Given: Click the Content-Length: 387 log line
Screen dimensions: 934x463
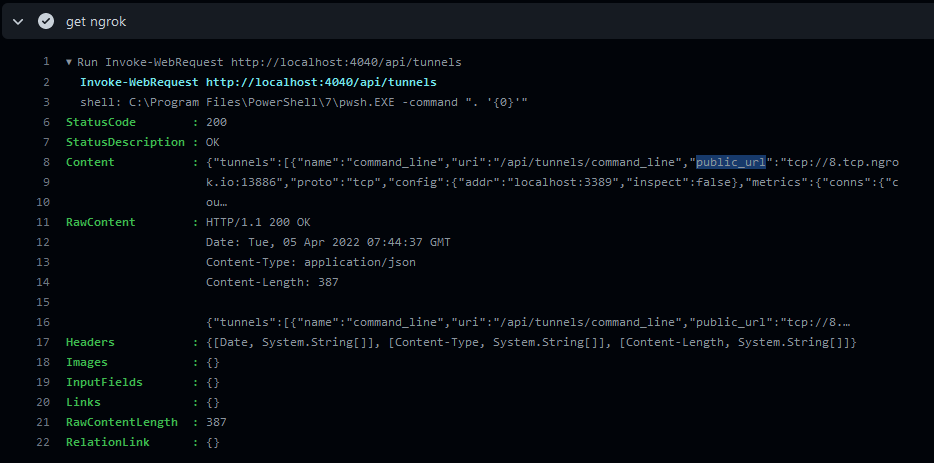Looking at the screenshot, I should tap(272, 282).
